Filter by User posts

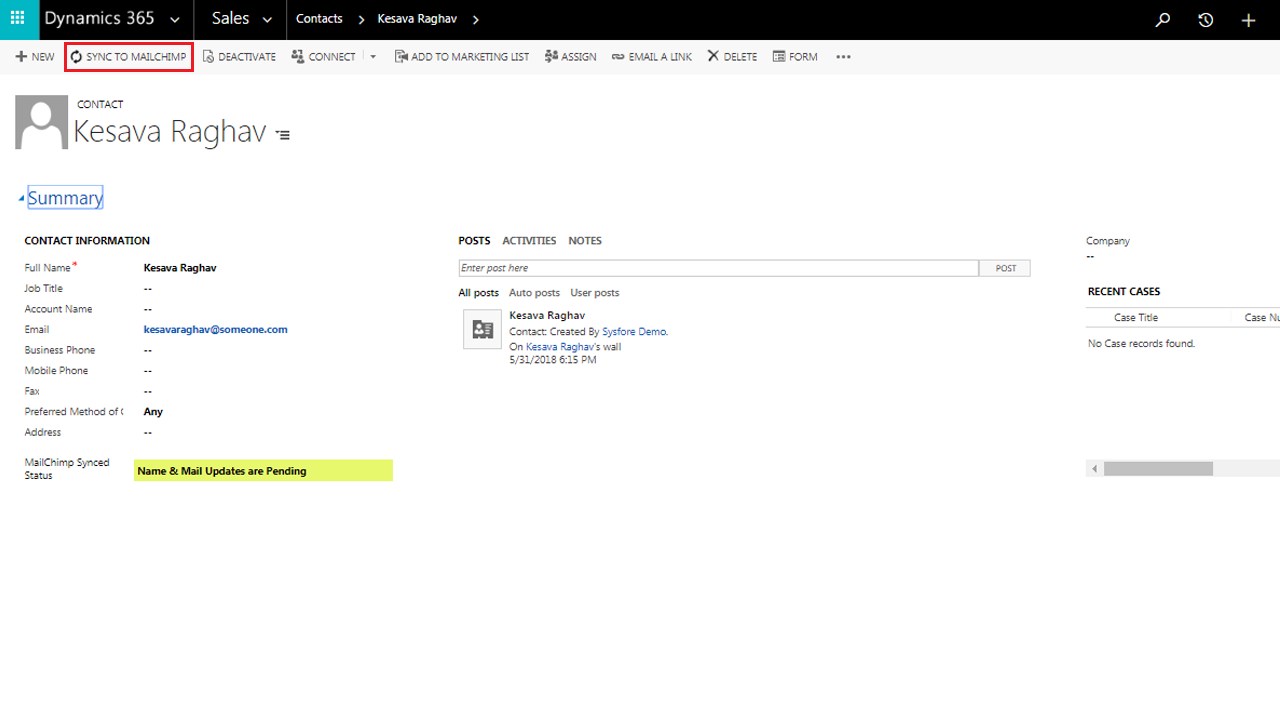(x=595, y=293)
